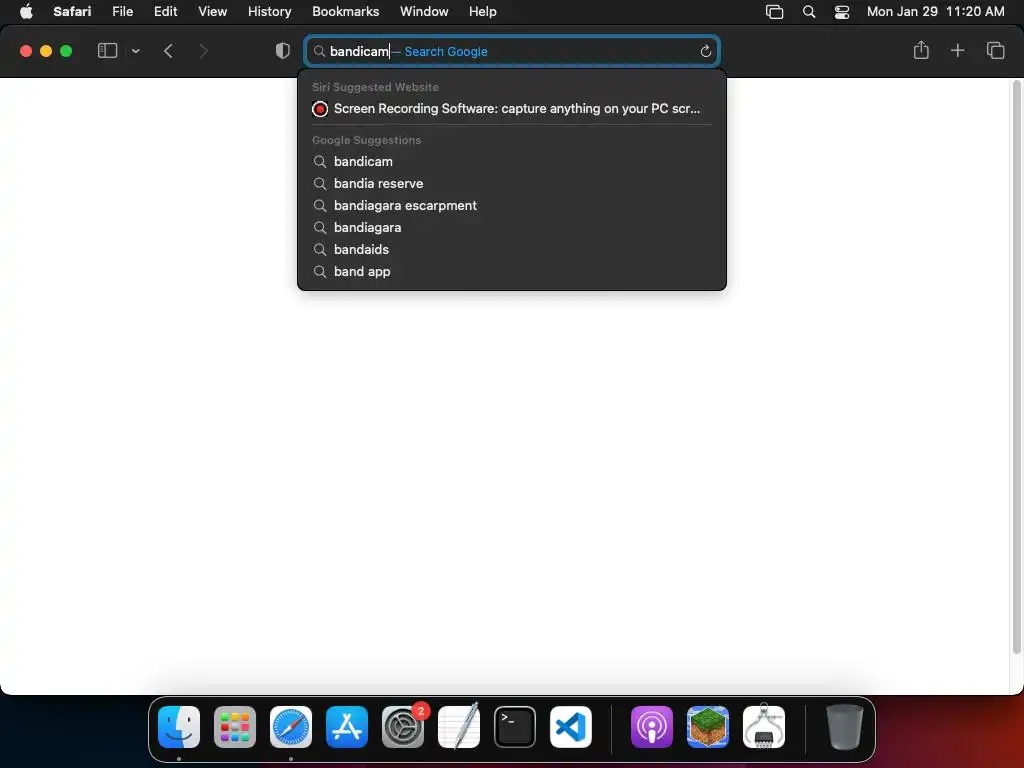Go back to the previous page
The image size is (1024, 768).
tap(168, 51)
